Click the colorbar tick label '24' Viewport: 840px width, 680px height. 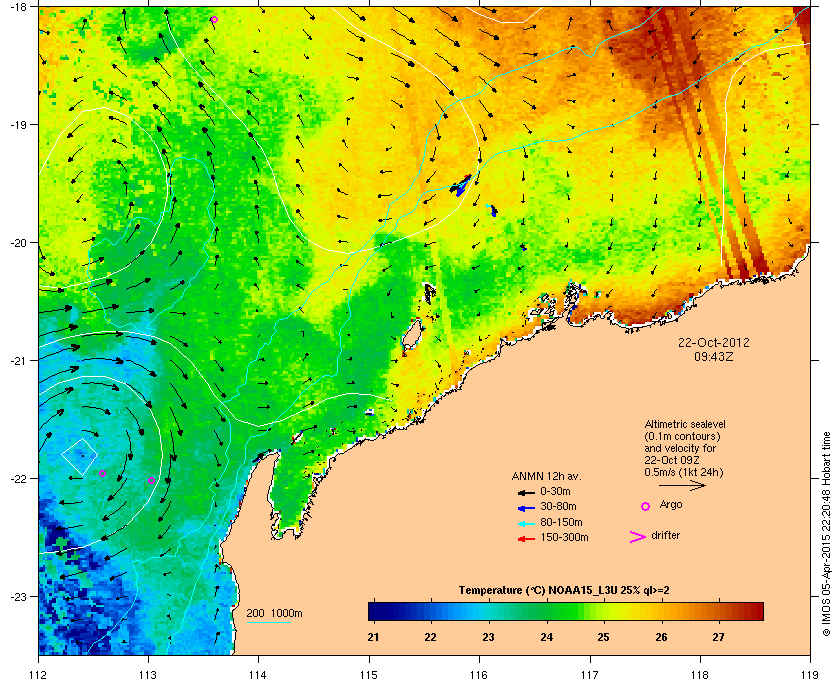click(x=546, y=637)
